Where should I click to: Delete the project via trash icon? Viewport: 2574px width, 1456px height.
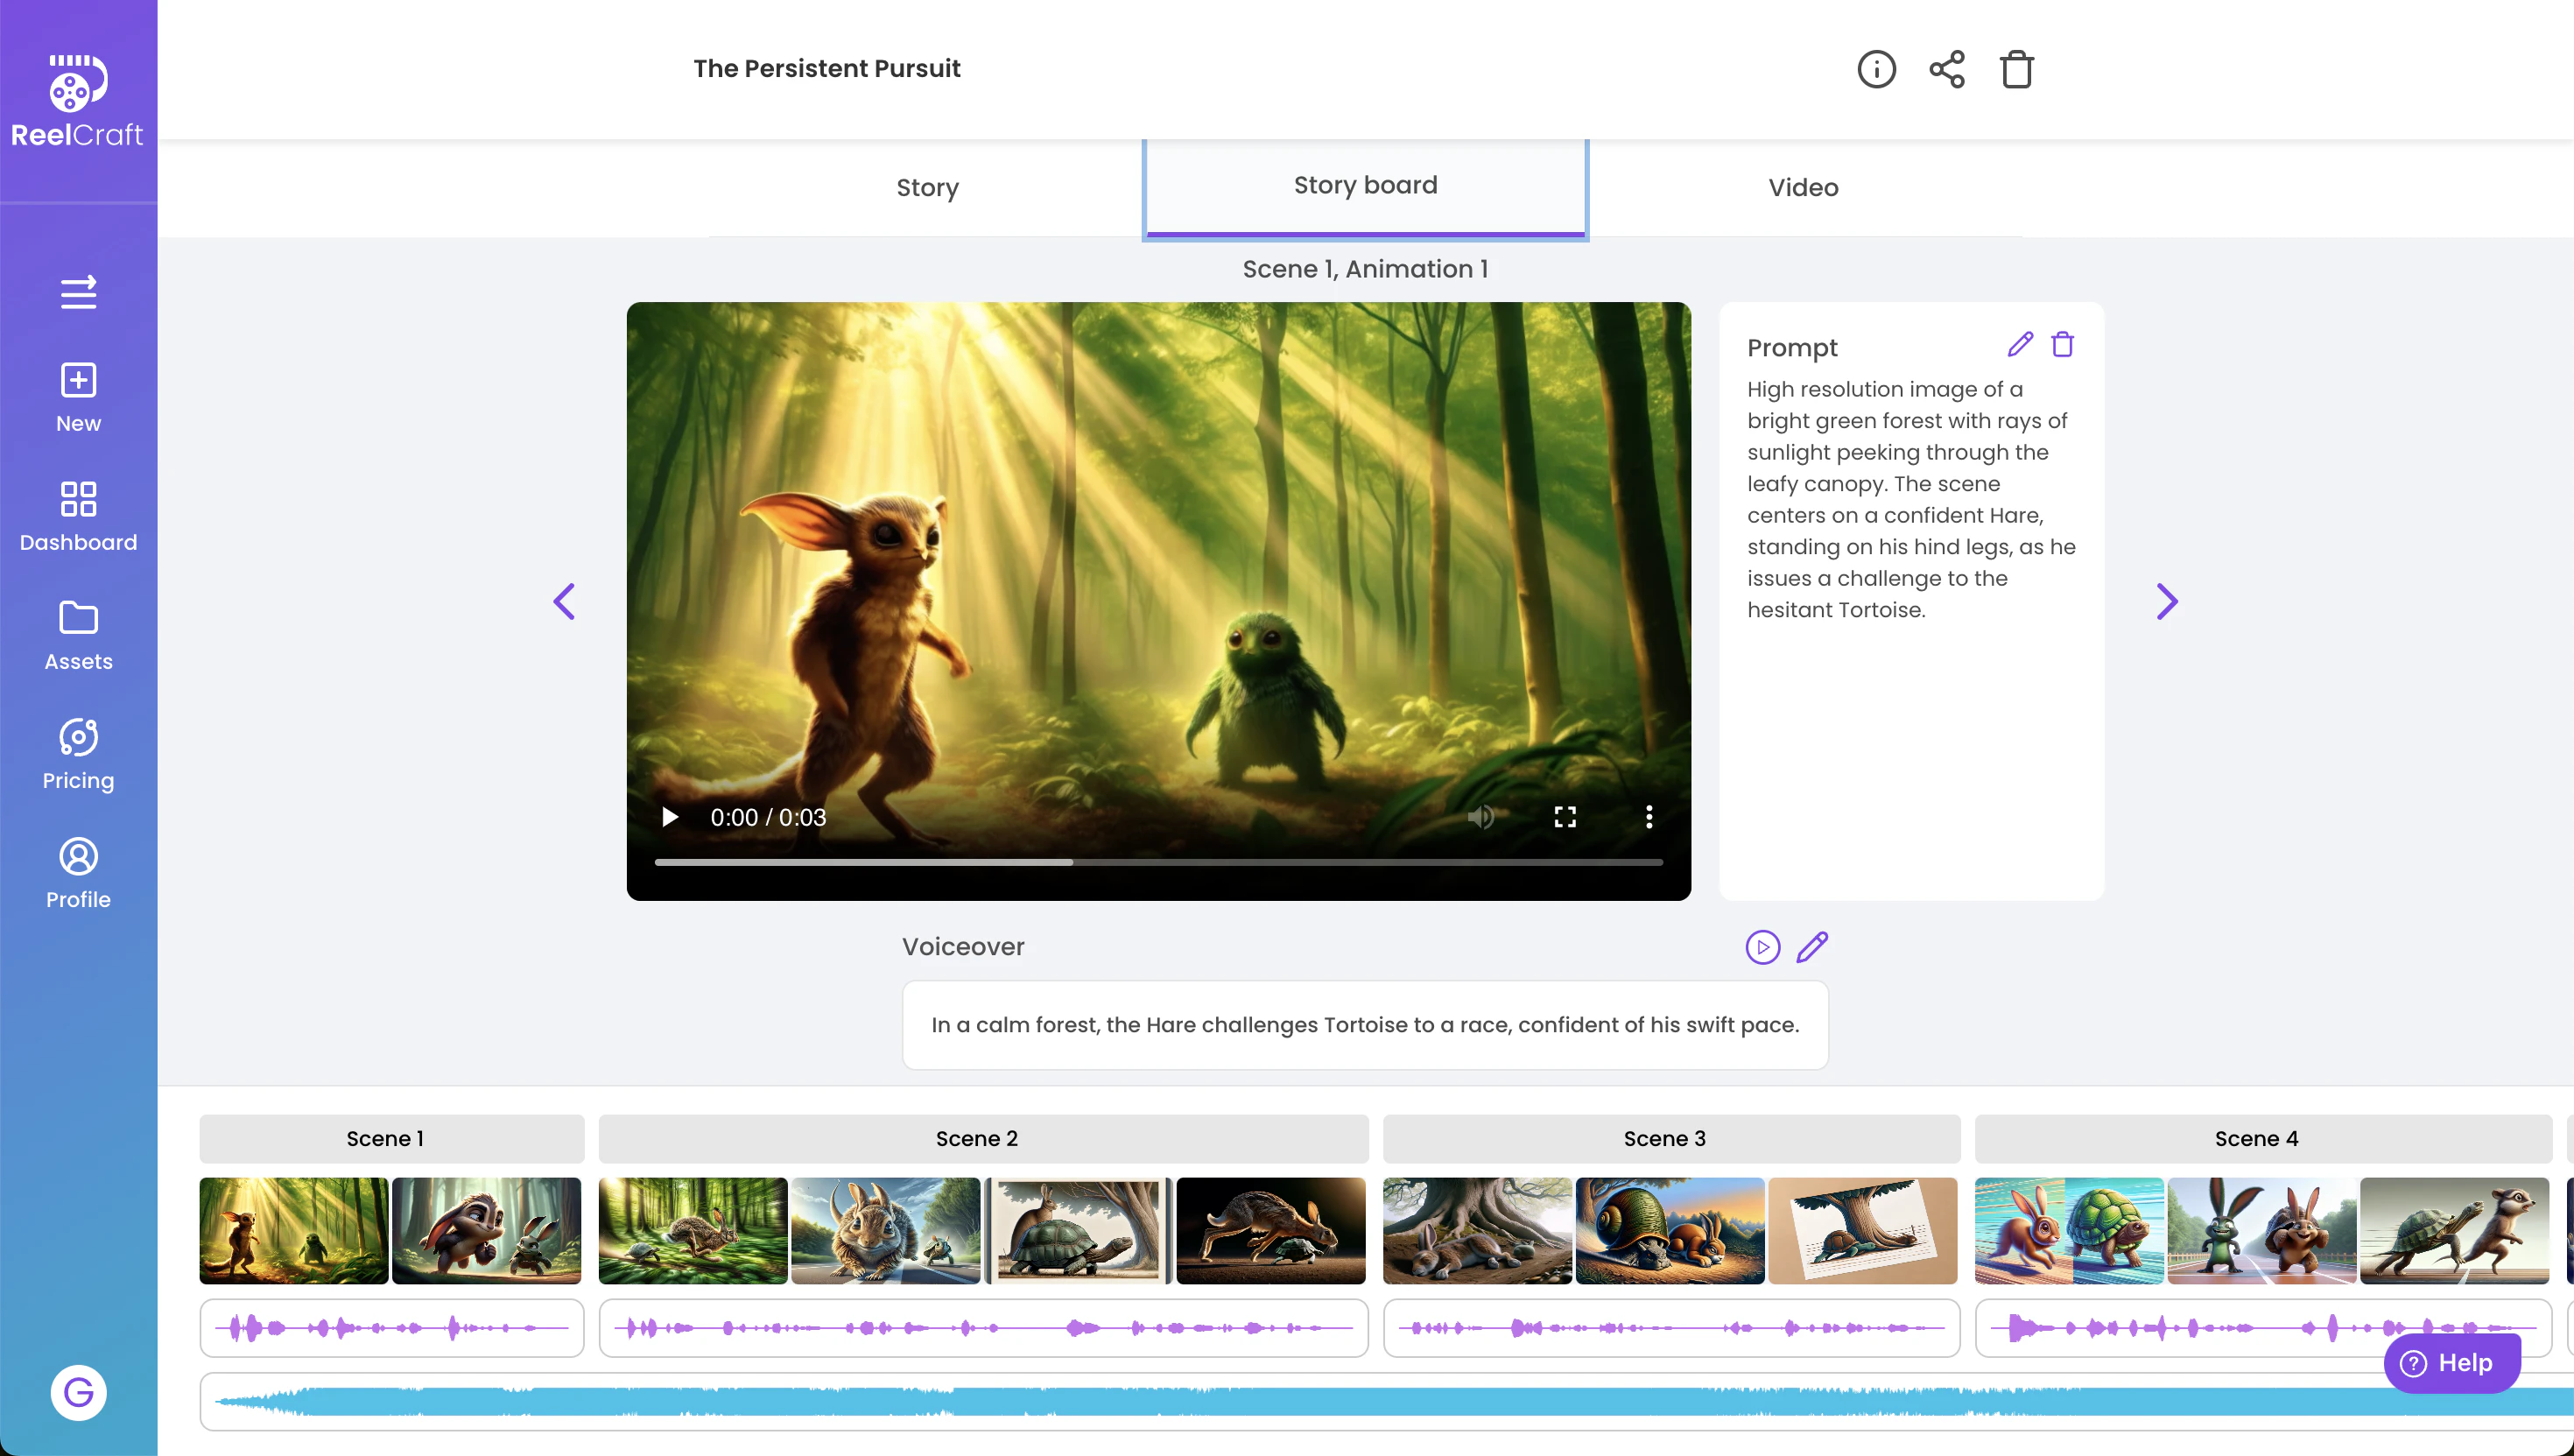pyautogui.click(x=2016, y=69)
